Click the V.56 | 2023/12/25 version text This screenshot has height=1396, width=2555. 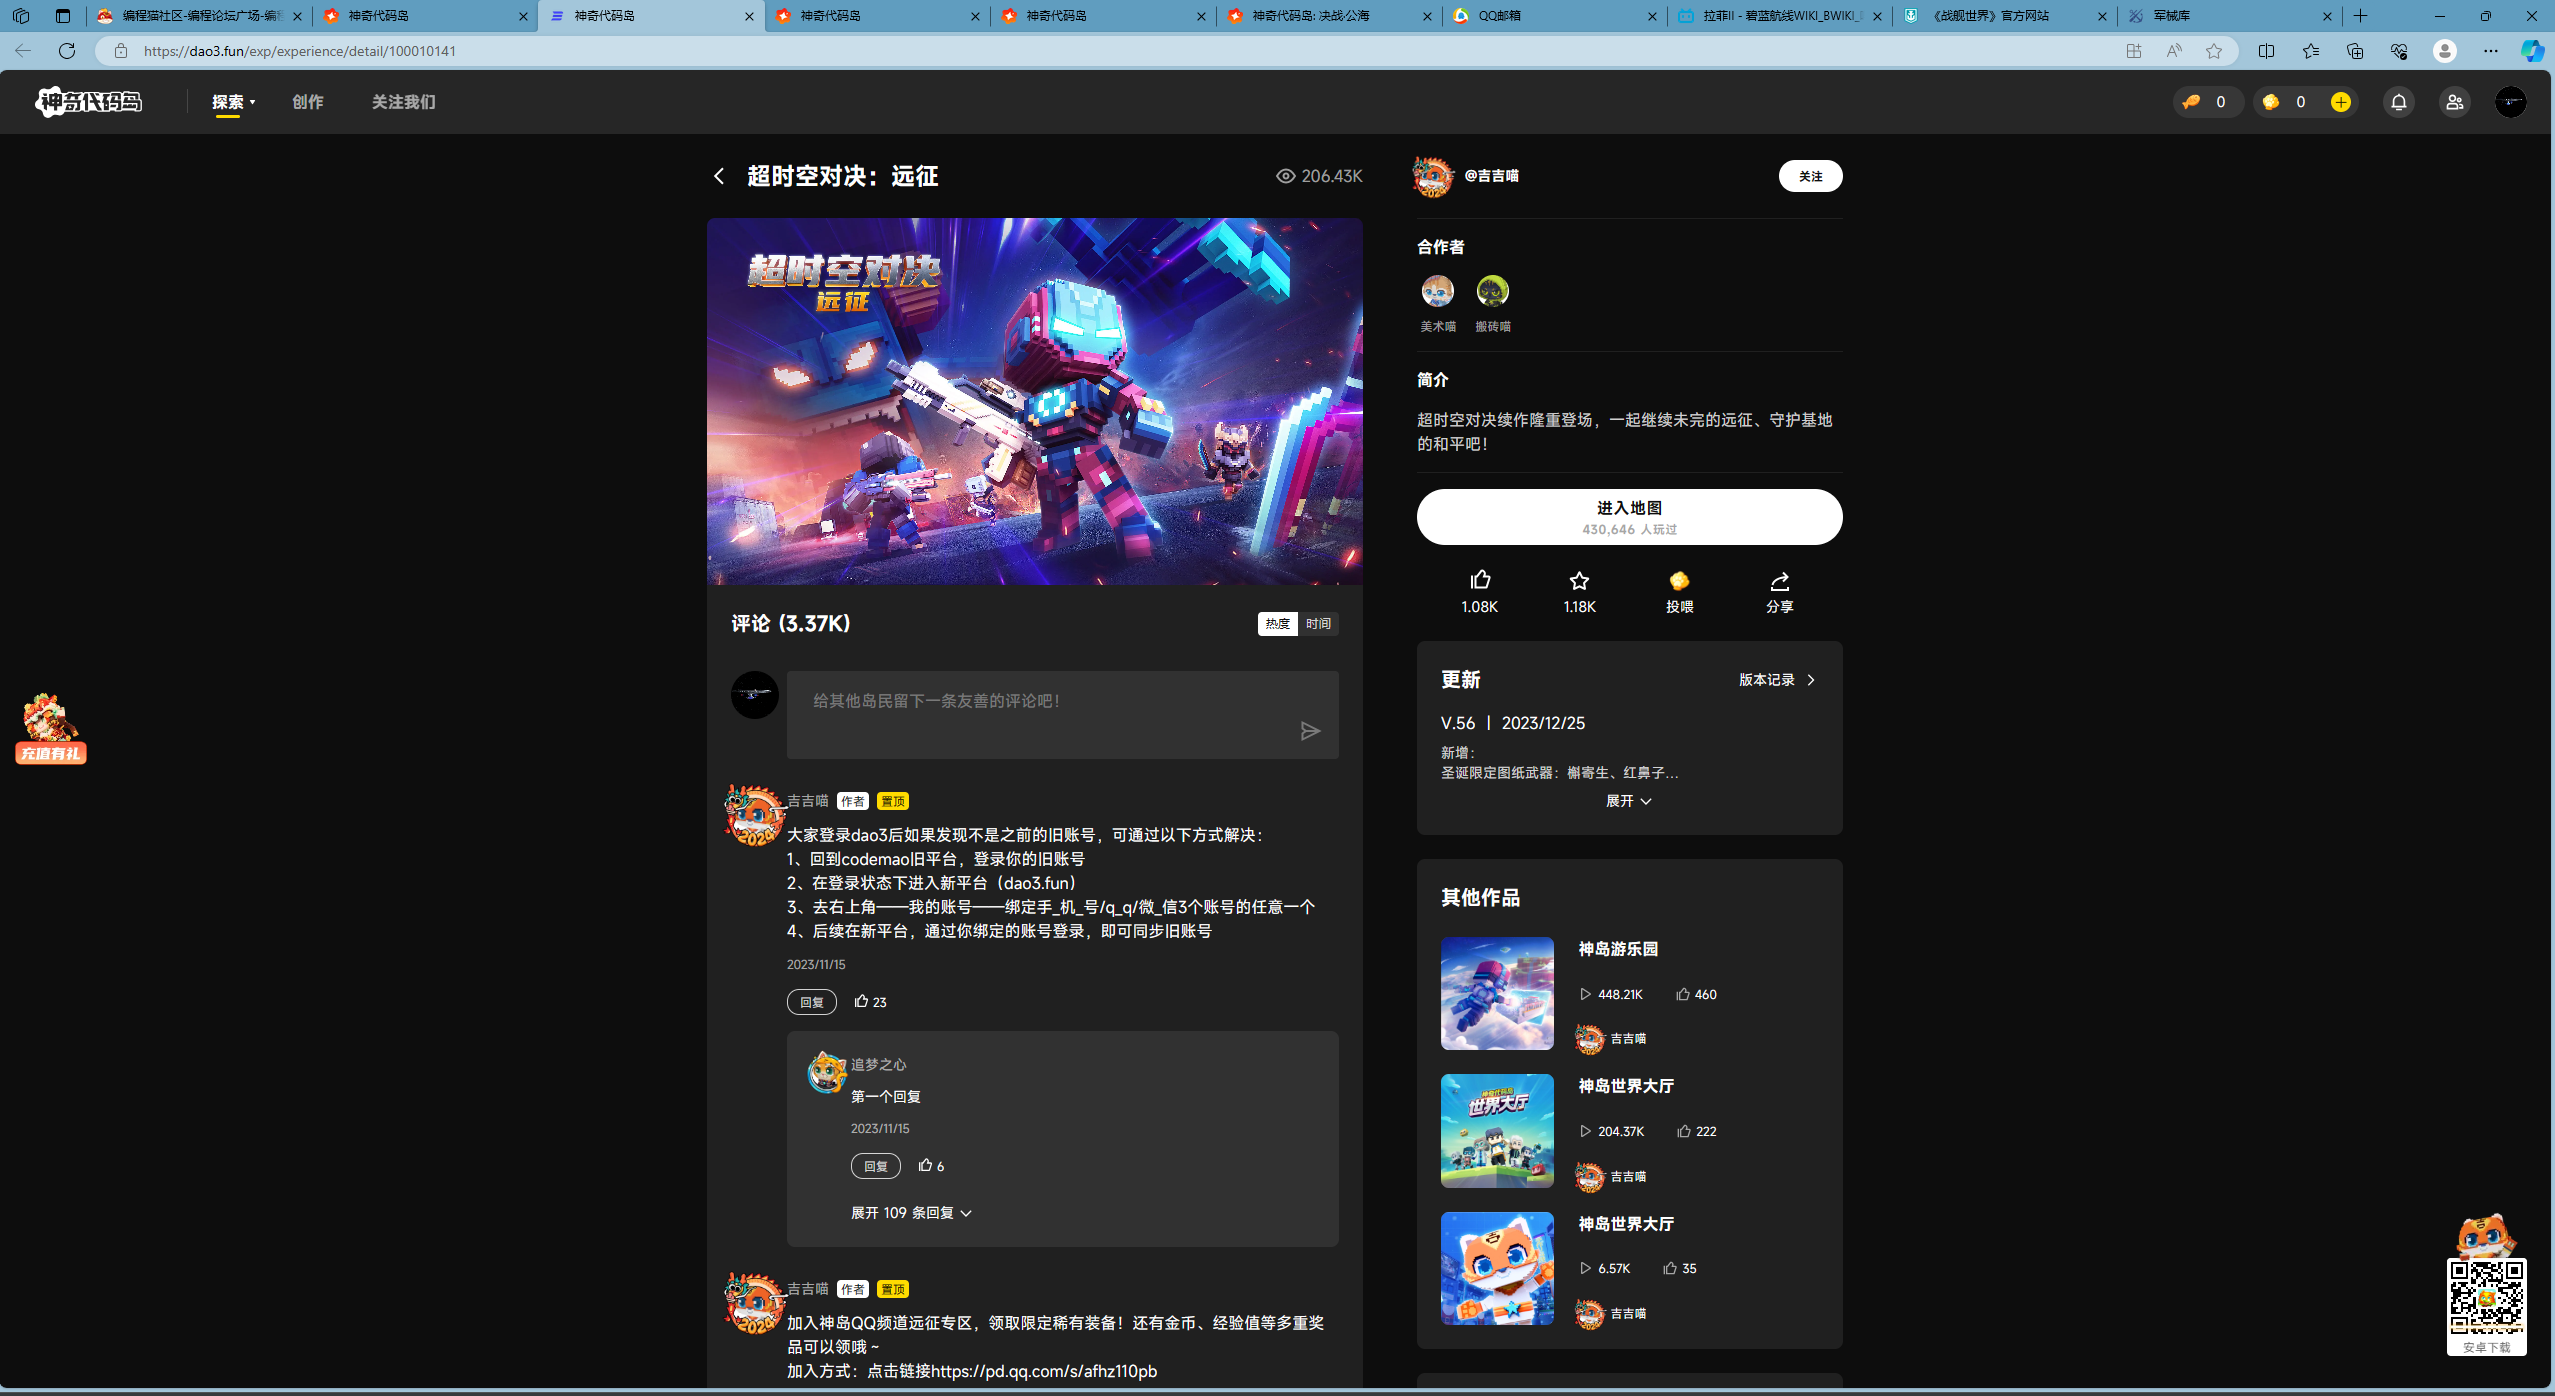(x=1512, y=723)
